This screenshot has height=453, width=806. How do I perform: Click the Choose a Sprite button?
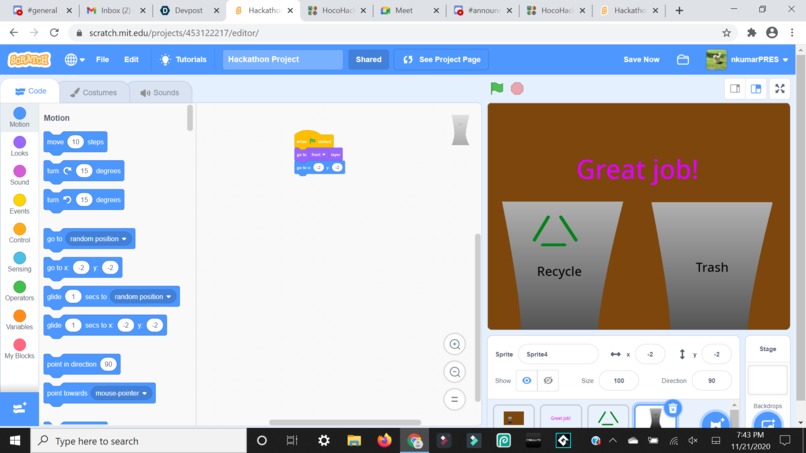coord(716,422)
